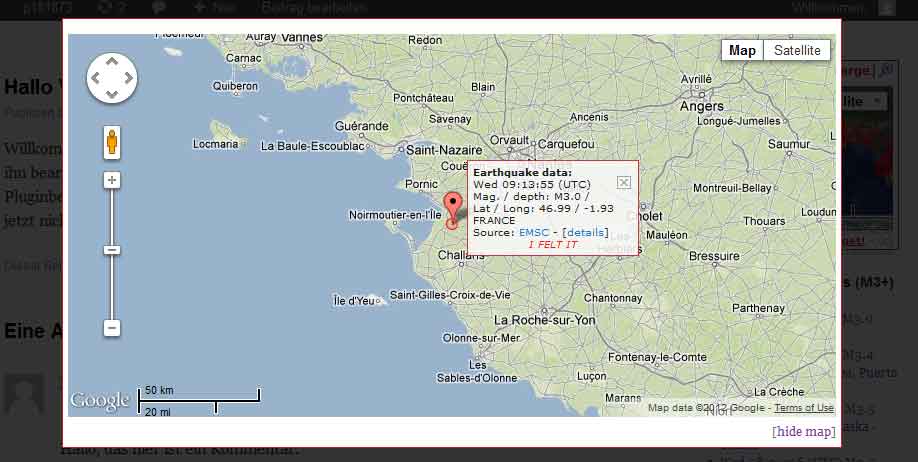Open the Google Terms of Use link

(x=804, y=408)
